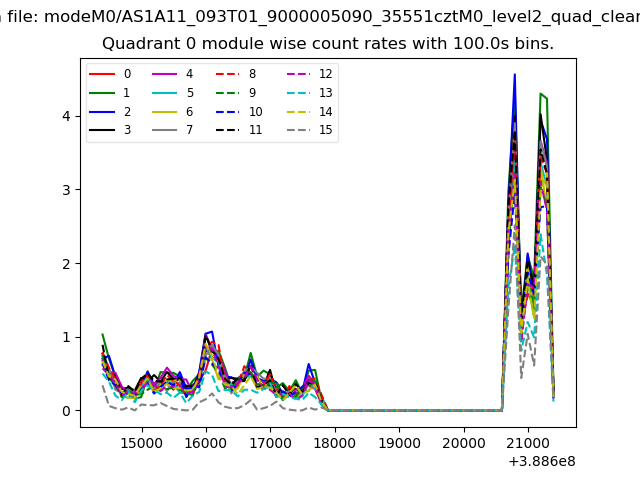Click the x-axis tick label 18000
The width and height of the screenshot is (640, 480).
click(x=335, y=441)
